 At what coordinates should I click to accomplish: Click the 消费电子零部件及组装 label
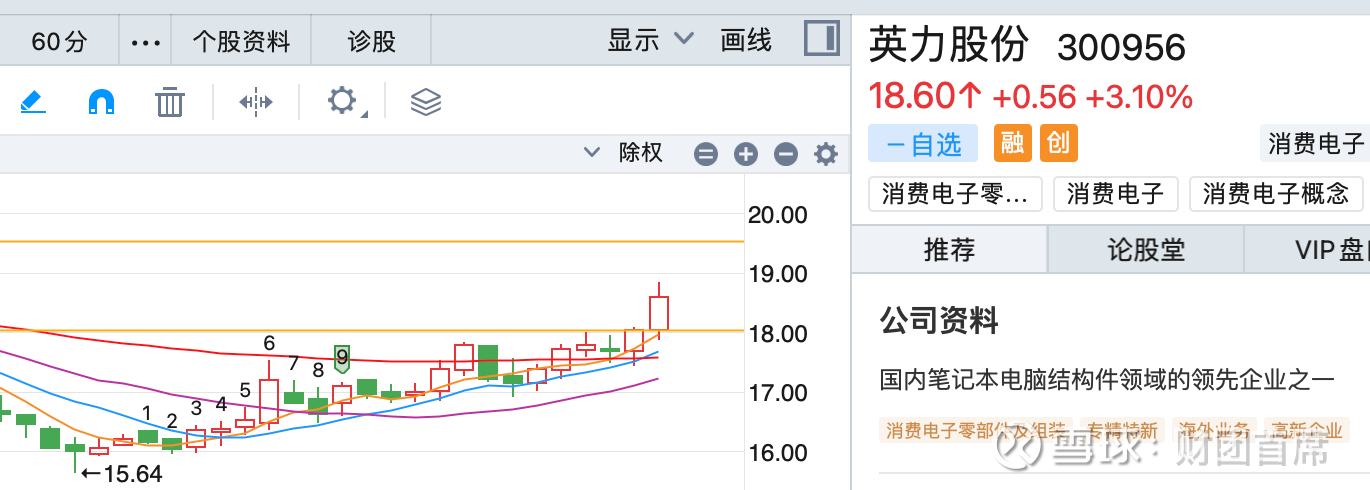[x=976, y=430]
